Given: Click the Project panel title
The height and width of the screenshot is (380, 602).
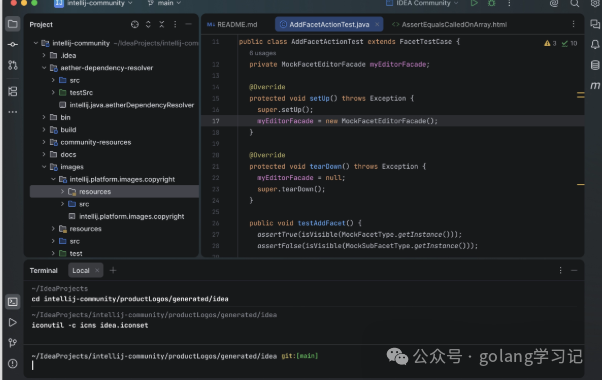Looking at the screenshot, I should (41, 25).
